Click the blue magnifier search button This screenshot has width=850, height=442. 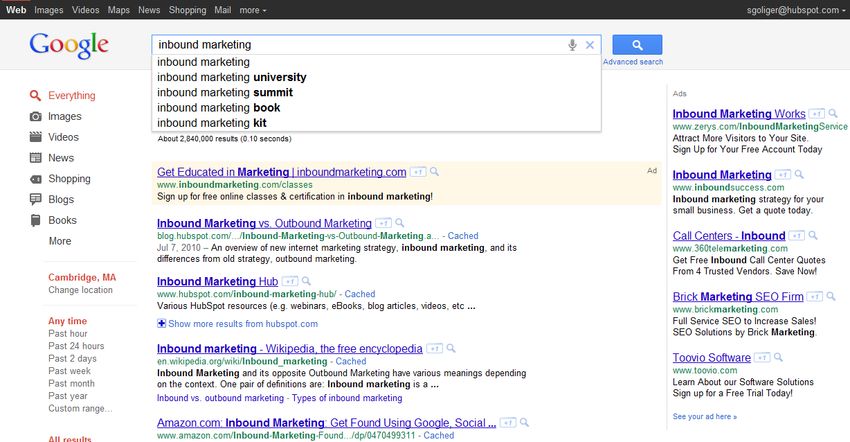tap(637, 44)
